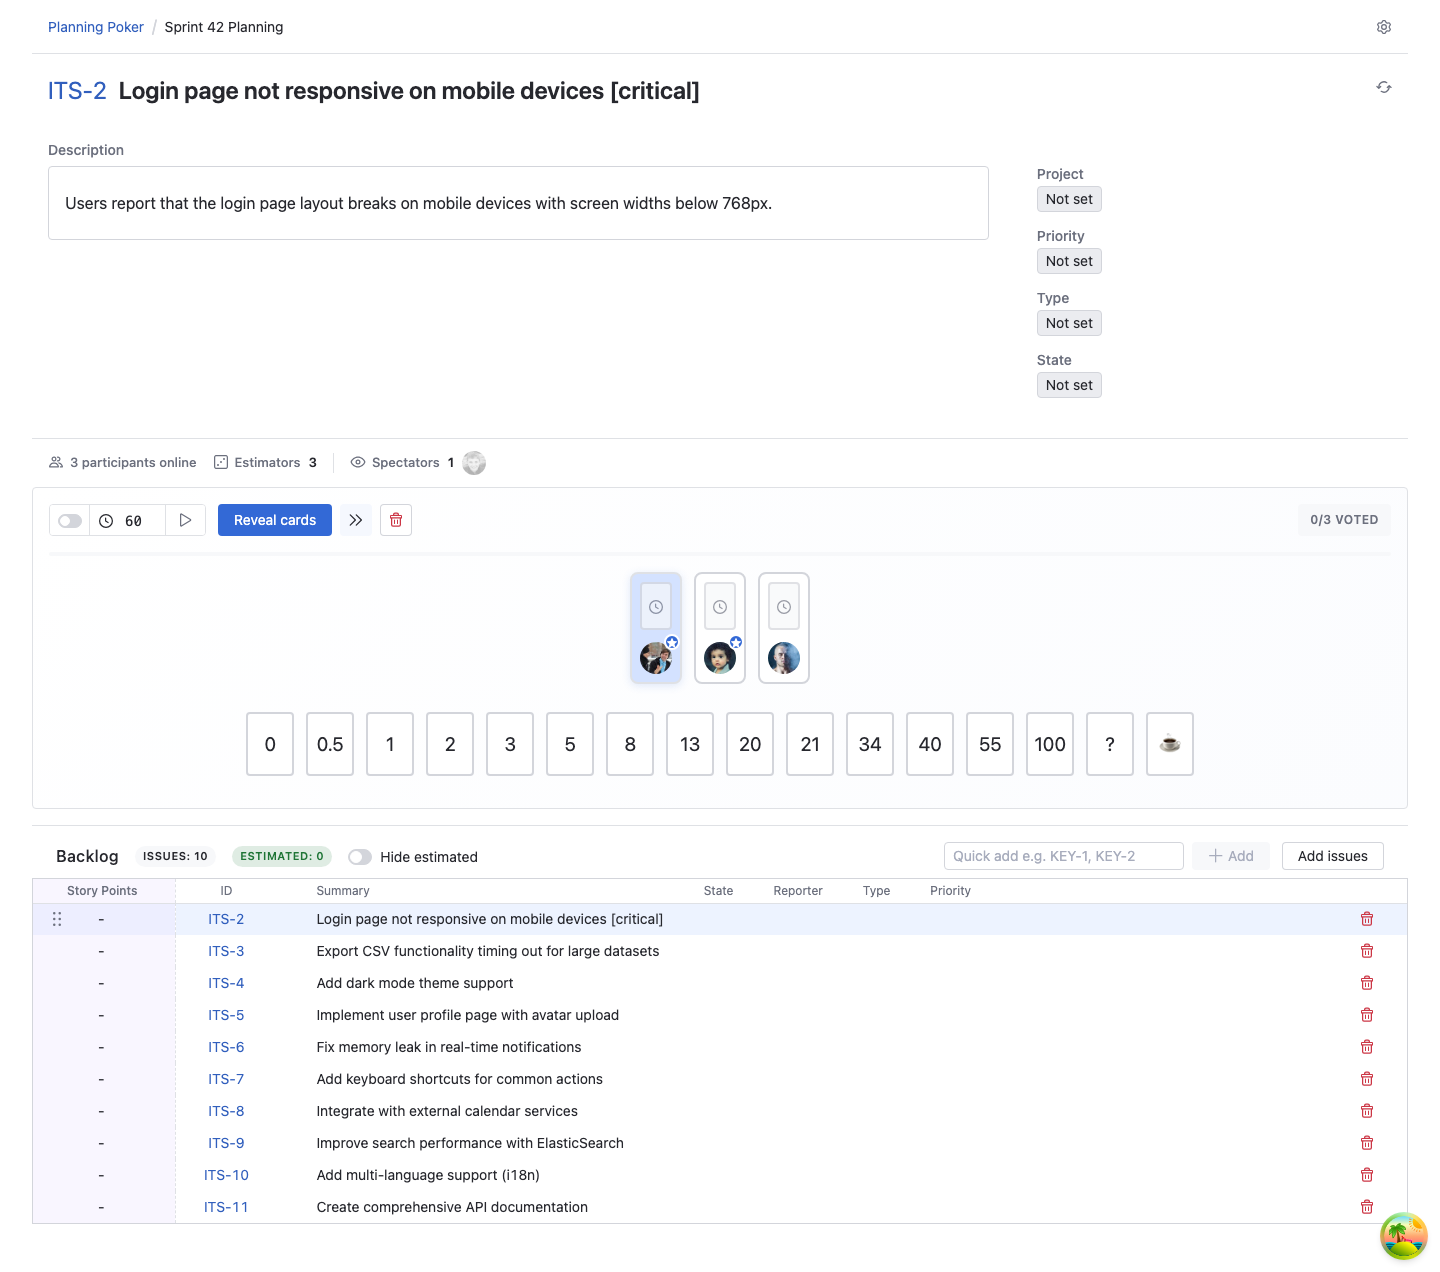
Task: Delete ITS-7 from backlog
Action: coord(1367,1079)
